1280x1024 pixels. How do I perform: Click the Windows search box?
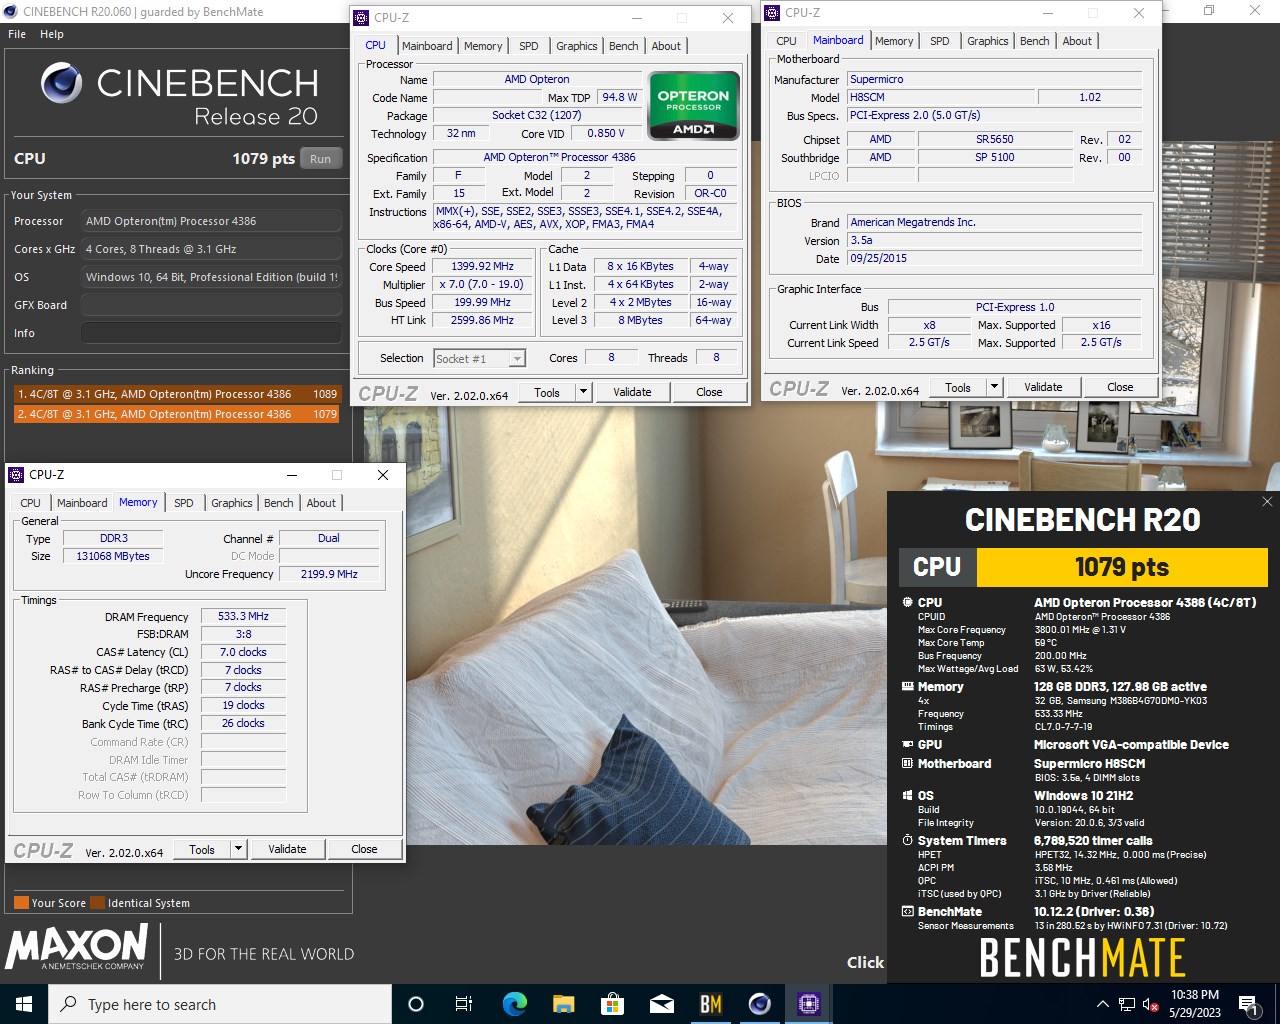pos(220,1004)
